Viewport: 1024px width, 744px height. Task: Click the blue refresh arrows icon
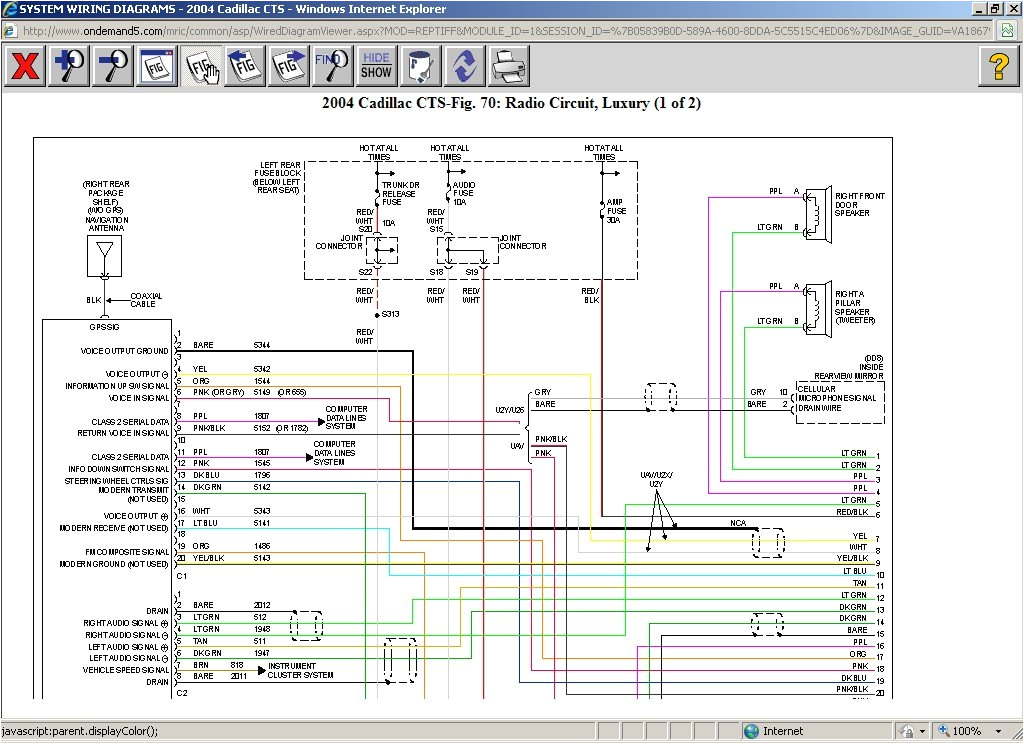464,66
